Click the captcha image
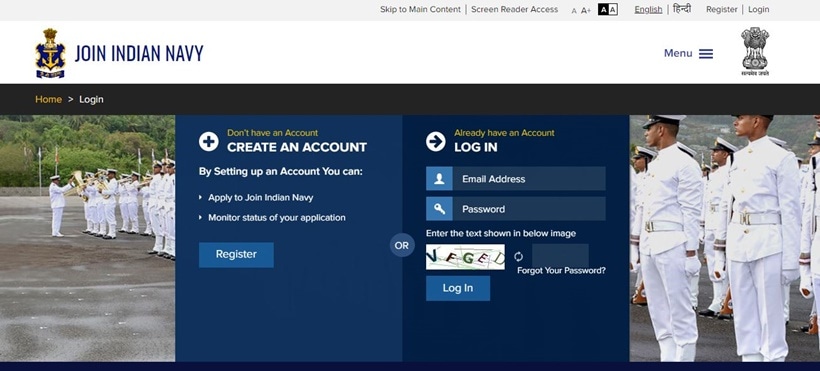 tap(465, 257)
